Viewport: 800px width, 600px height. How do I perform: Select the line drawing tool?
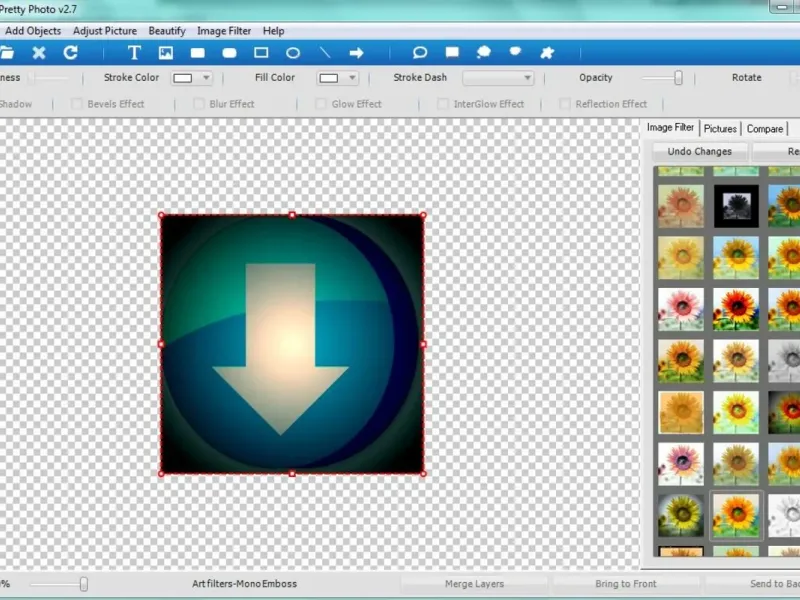pyautogui.click(x=325, y=53)
